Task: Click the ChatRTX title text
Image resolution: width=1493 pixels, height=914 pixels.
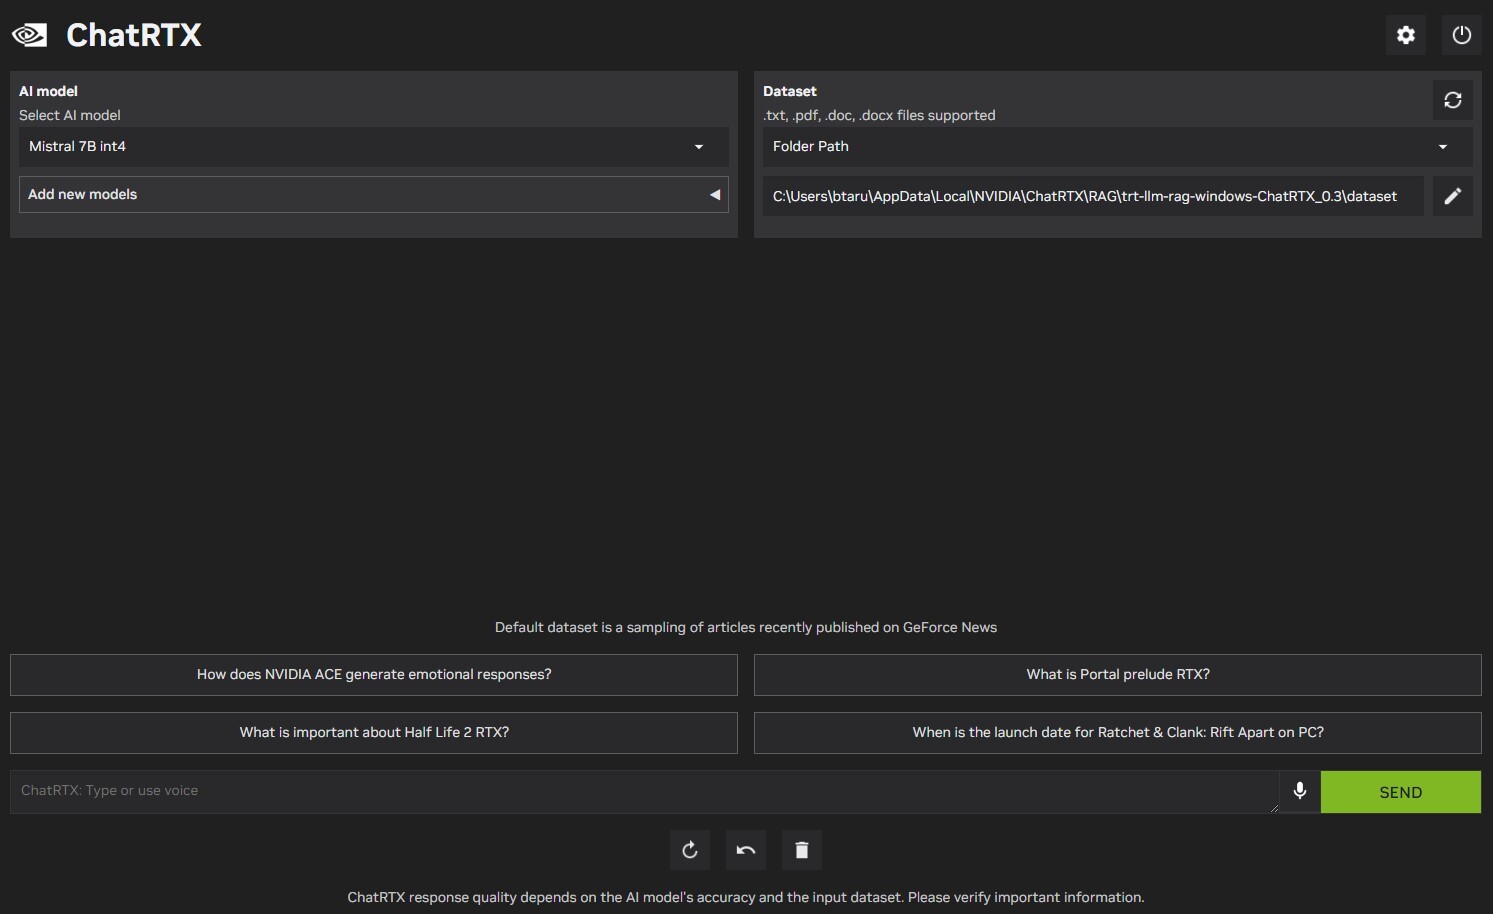Action: [x=134, y=35]
